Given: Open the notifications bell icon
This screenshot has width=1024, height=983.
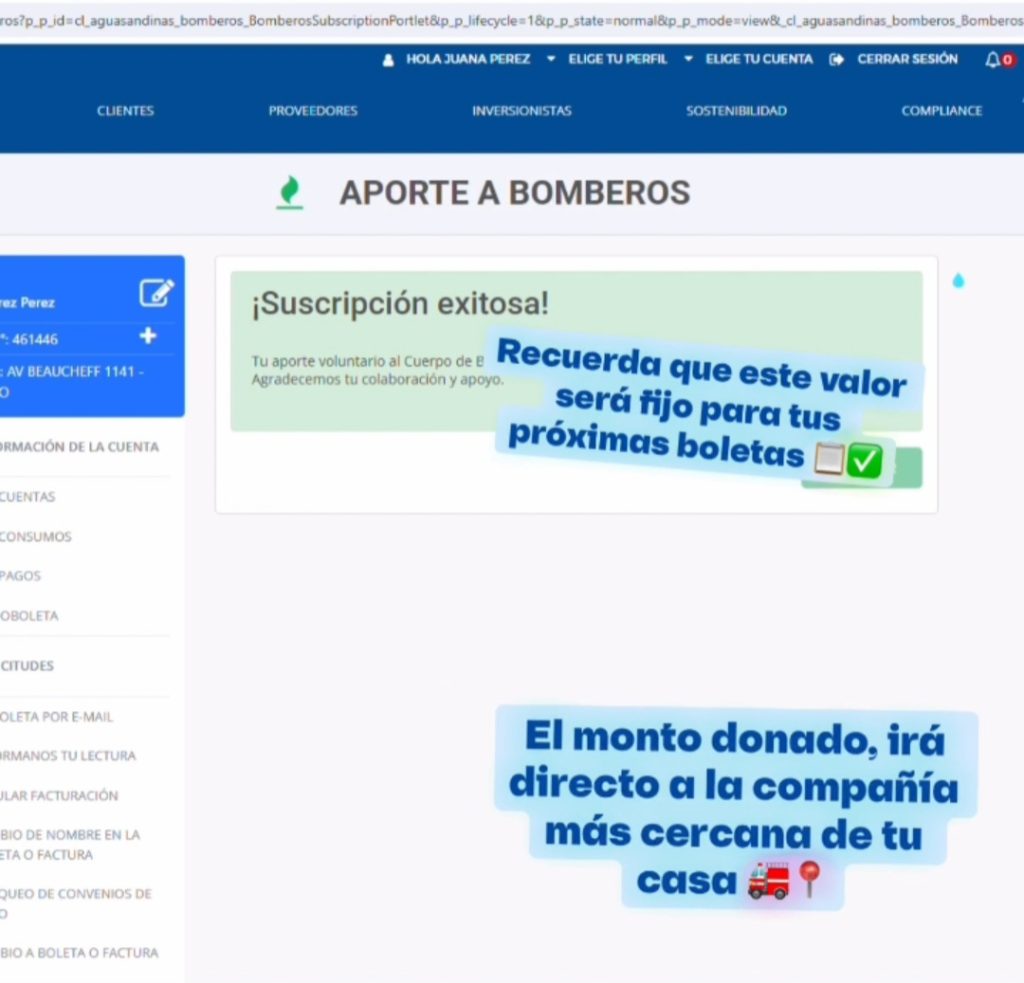Looking at the screenshot, I should (x=993, y=59).
